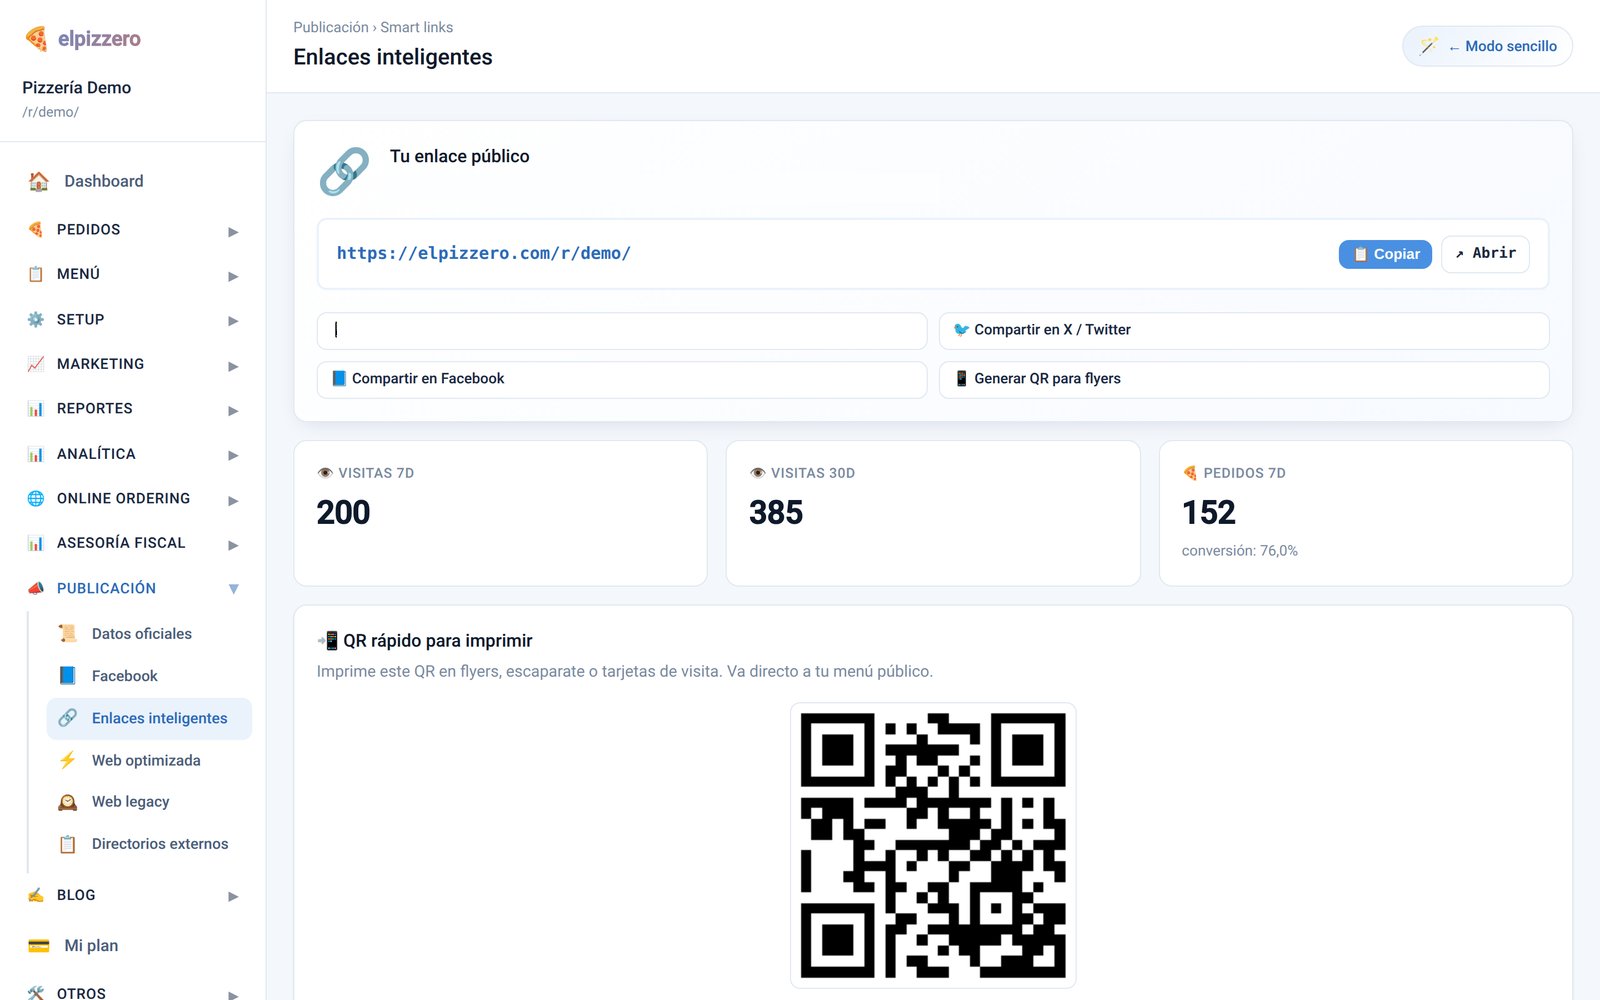Click the ANALÍTICA bar chart icon

pos(36,453)
